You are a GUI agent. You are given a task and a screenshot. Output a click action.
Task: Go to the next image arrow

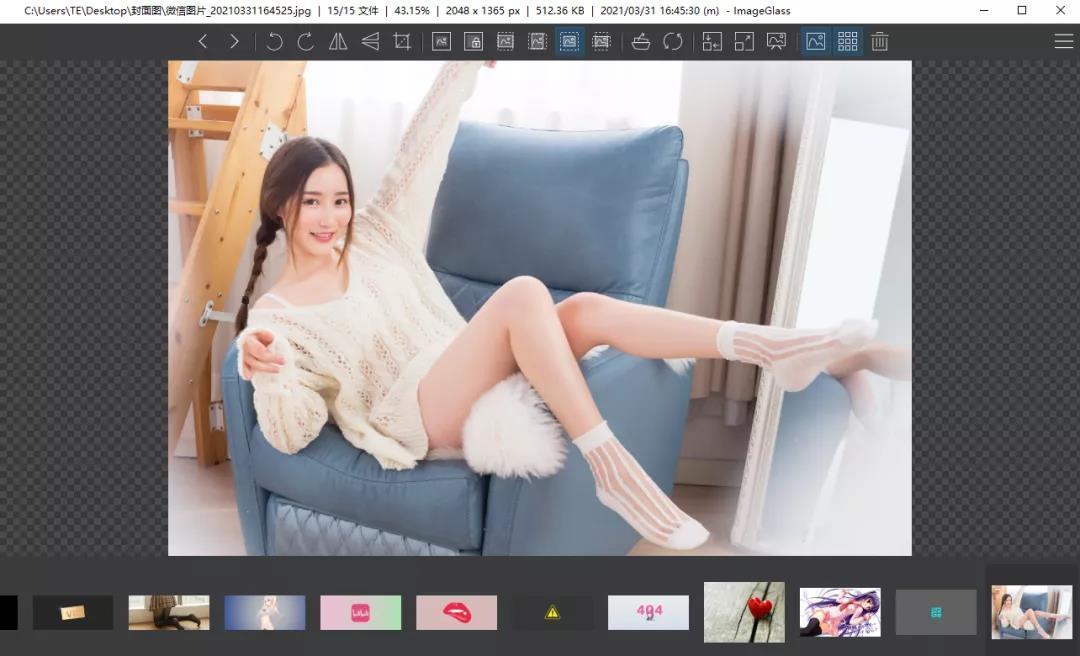234,41
